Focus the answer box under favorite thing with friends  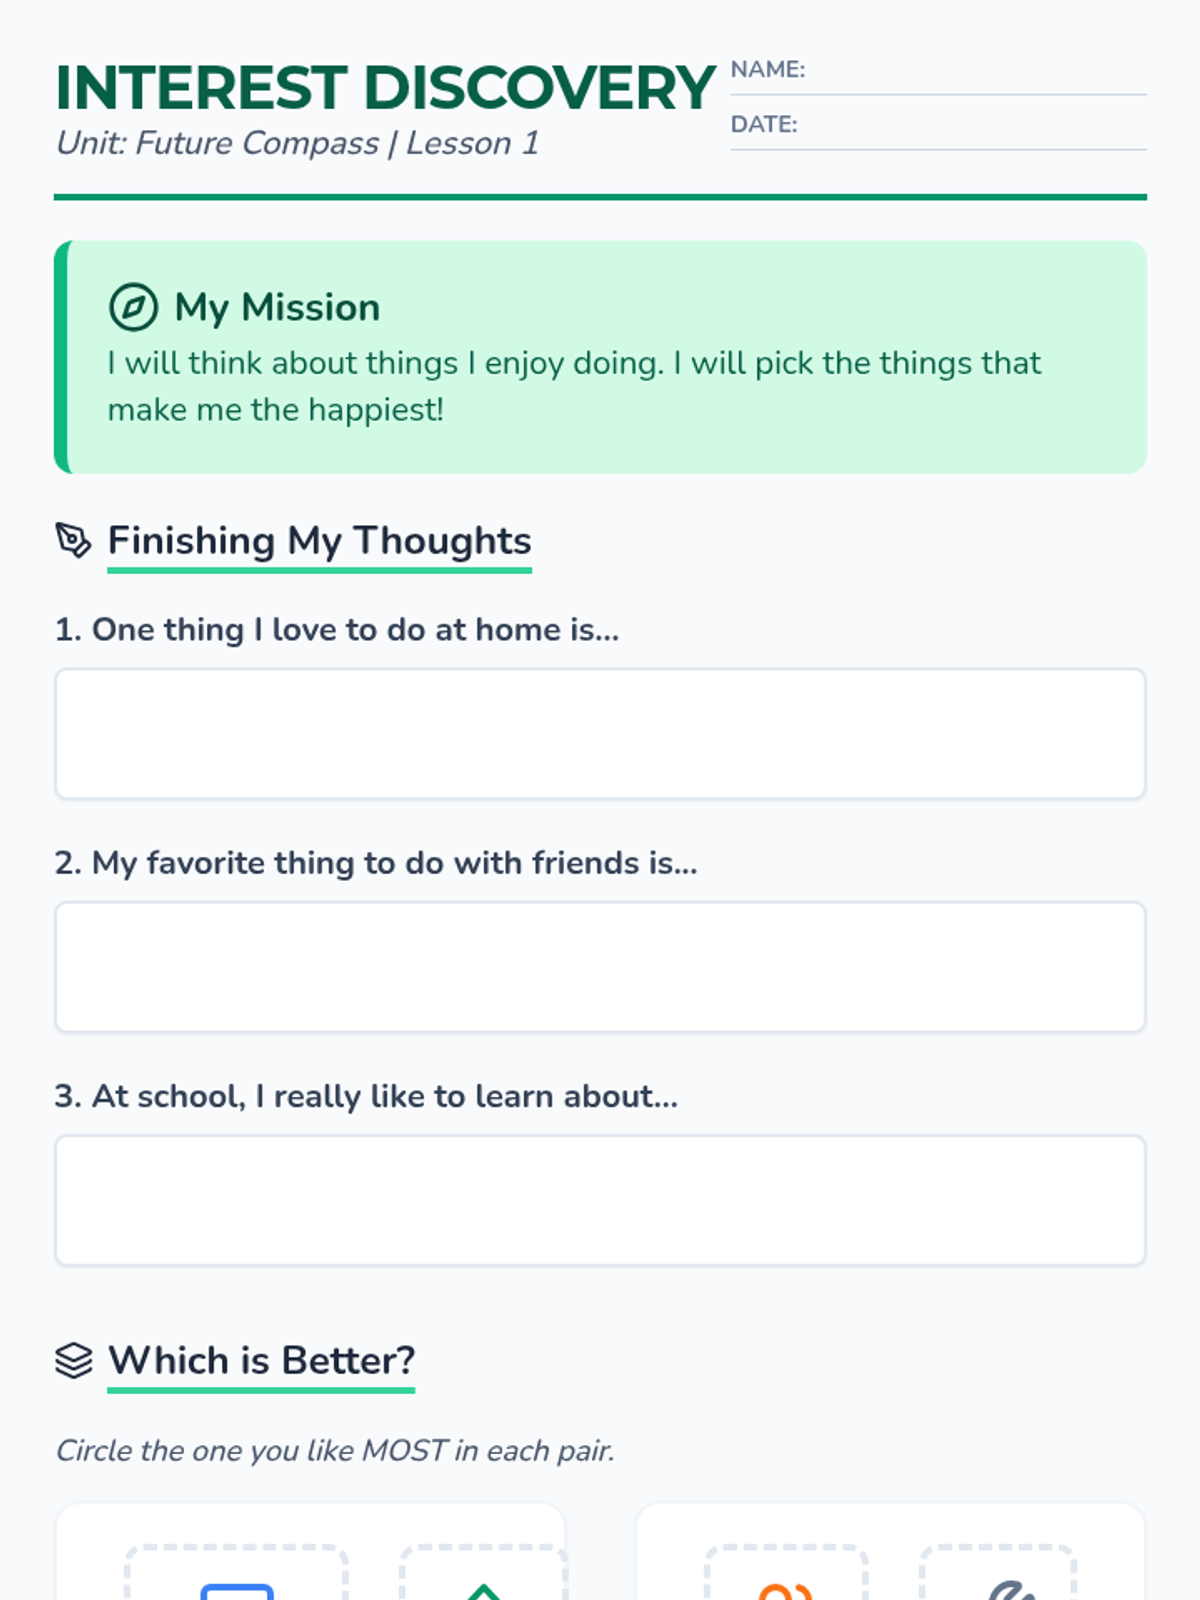tap(600, 967)
